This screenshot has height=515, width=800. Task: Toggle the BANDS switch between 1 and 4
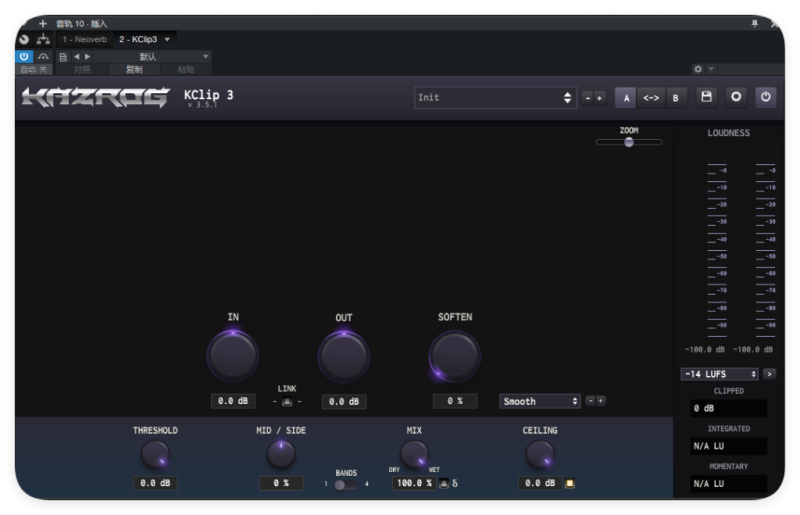pyautogui.click(x=344, y=485)
